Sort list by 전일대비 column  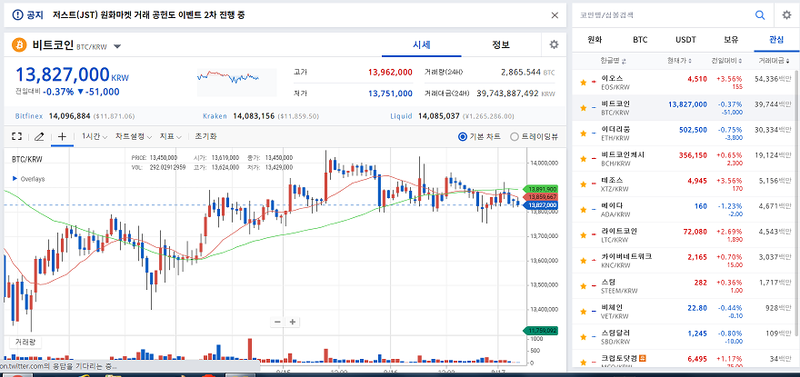(x=727, y=61)
